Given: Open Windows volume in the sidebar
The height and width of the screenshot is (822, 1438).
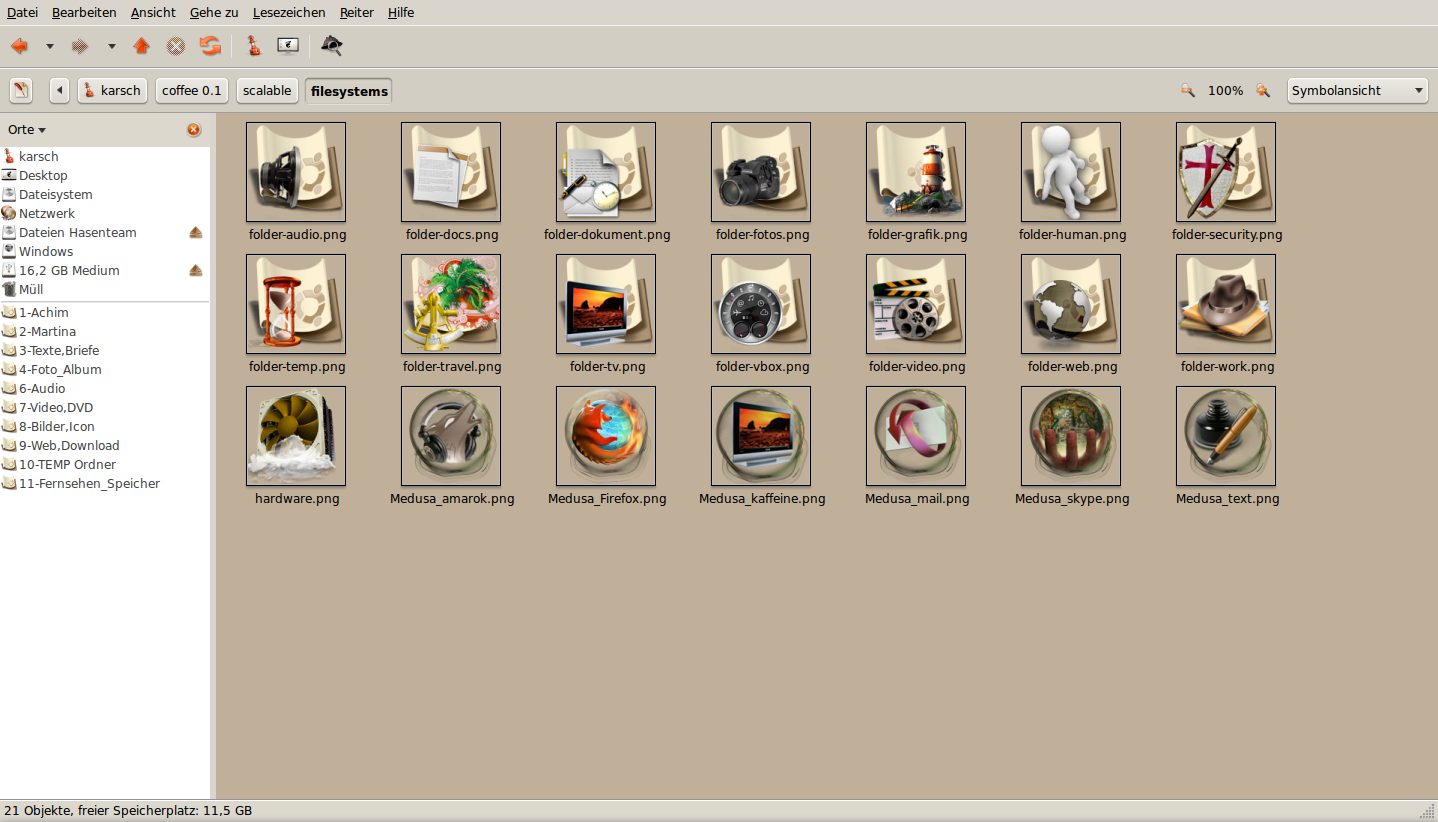Looking at the screenshot, I should (x=105, y=251).
